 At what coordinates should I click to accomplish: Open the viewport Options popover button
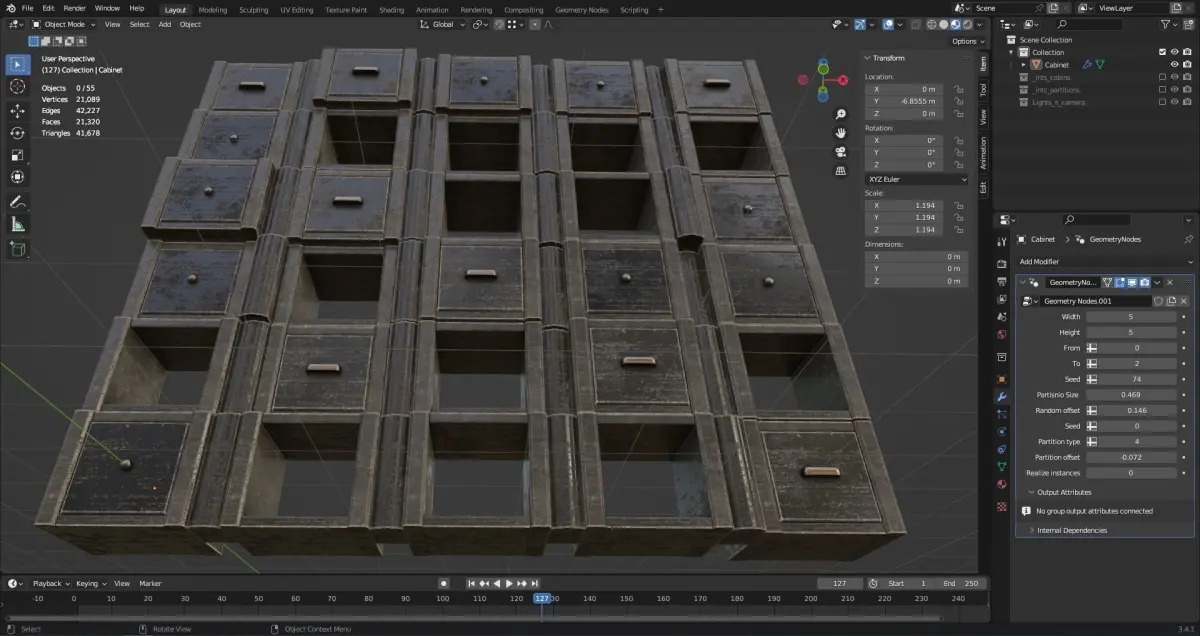click(x=967, y=41)
